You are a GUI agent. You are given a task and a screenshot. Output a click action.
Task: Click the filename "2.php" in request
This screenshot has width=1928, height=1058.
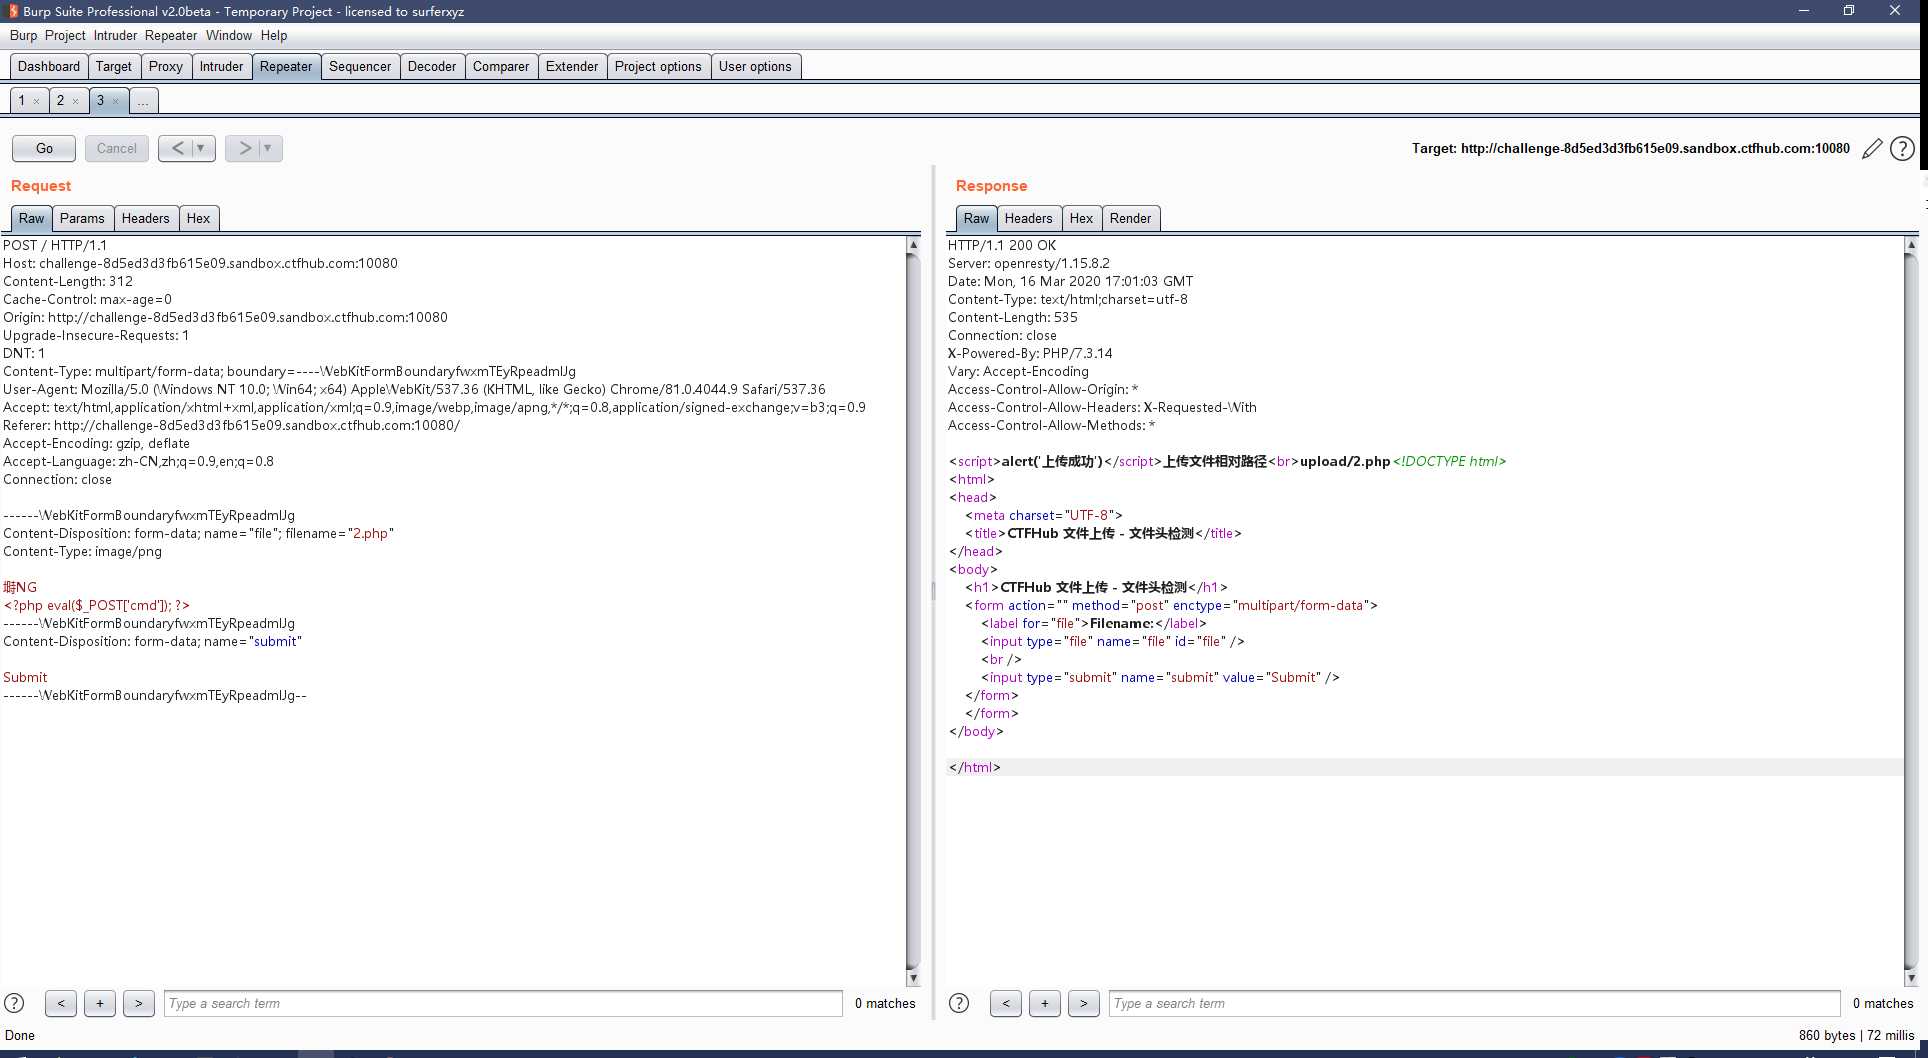click(x=370, y=533)
